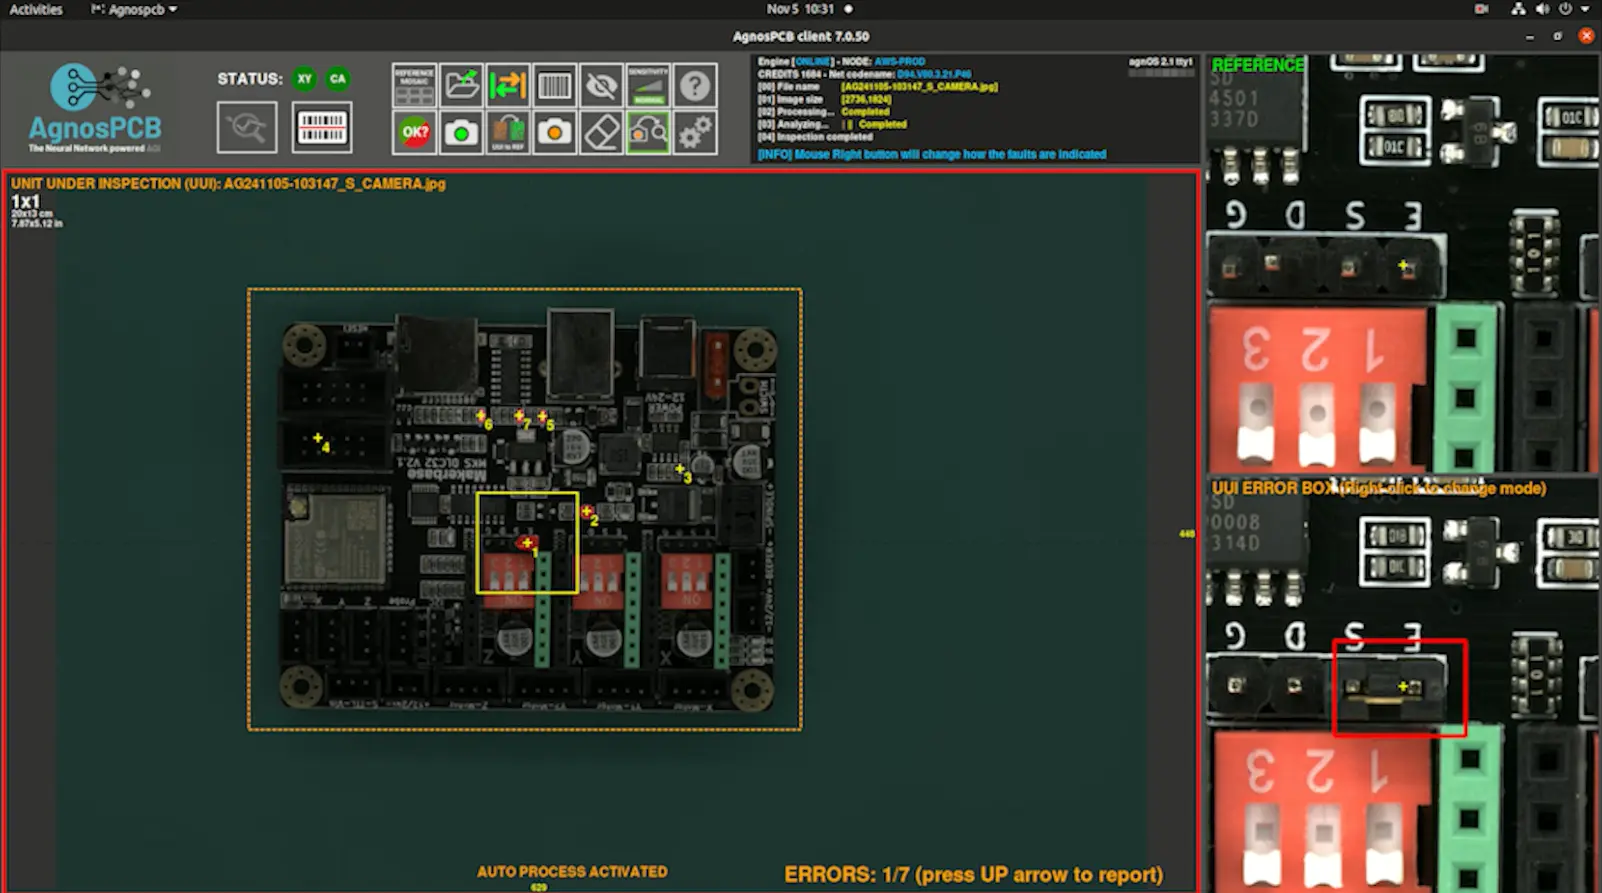The width and height of the screenshot is (1602, 893).
Task: Open the Activities overview
Action: [36, 9]
